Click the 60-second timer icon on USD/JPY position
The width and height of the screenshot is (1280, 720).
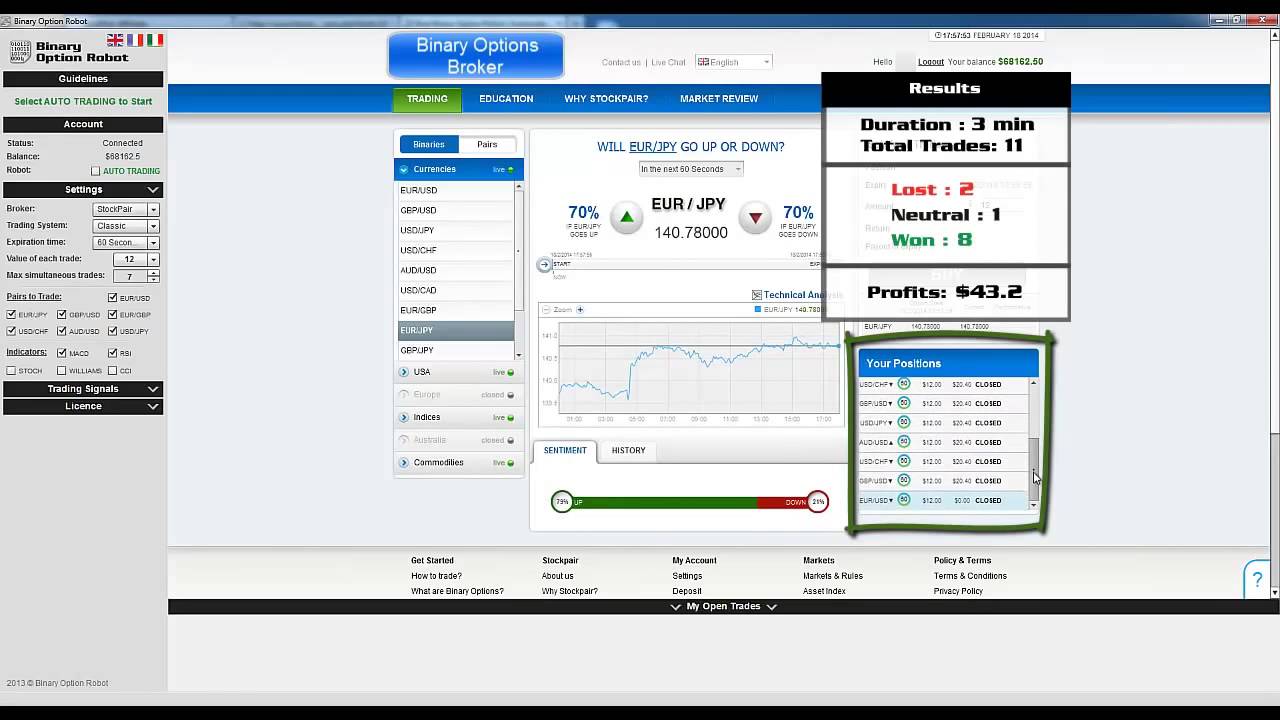click(904, 422)
